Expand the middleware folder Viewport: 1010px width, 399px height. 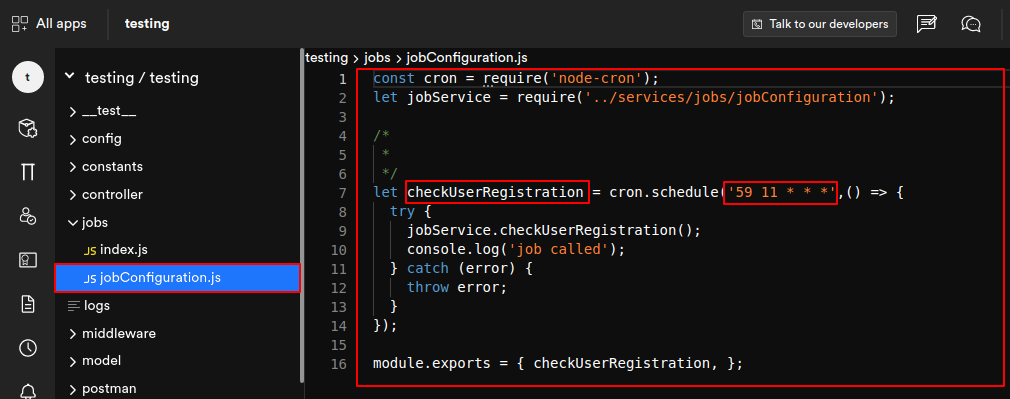[73, 334]
